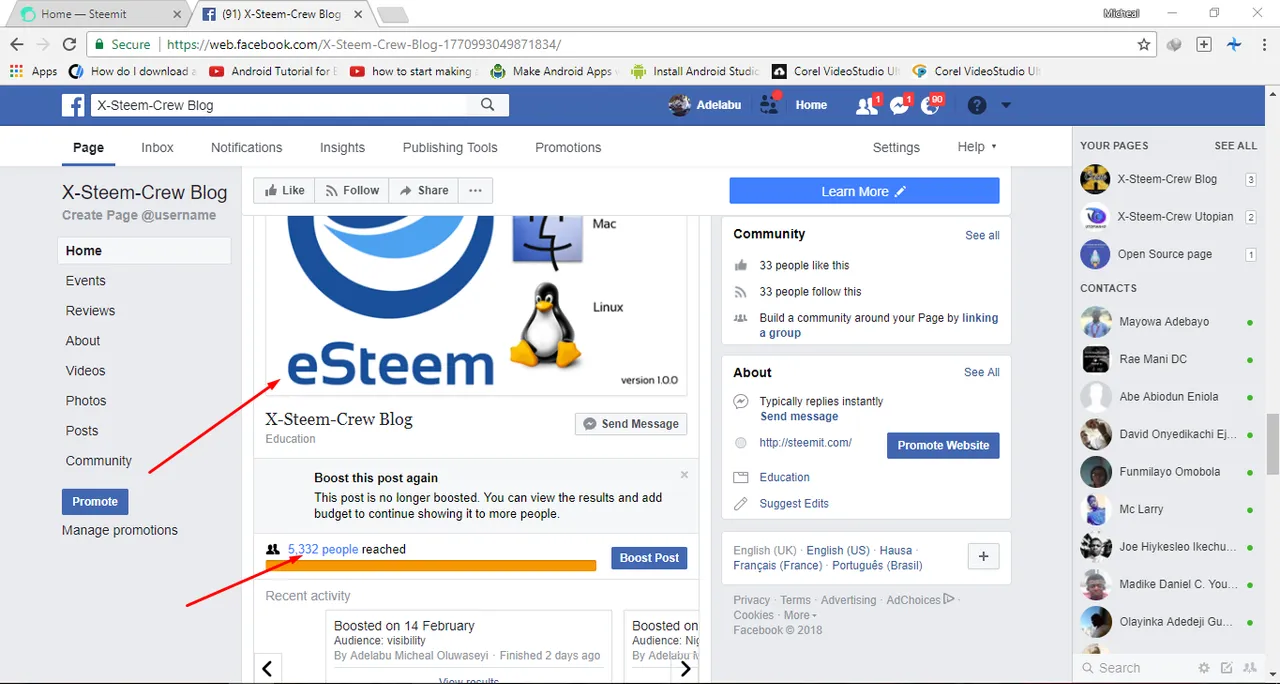
Task: Open page Settings
Action: point(896,147)
